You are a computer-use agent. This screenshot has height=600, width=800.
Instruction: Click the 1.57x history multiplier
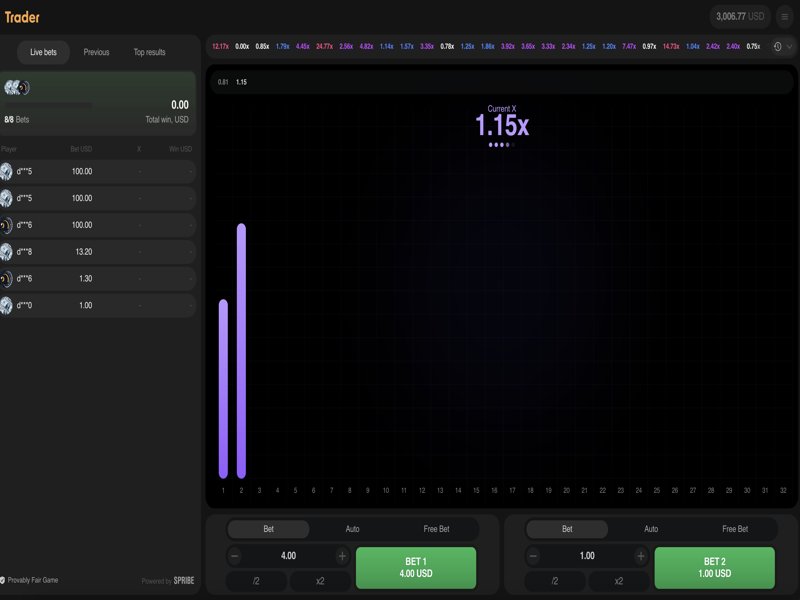point(407,46)
